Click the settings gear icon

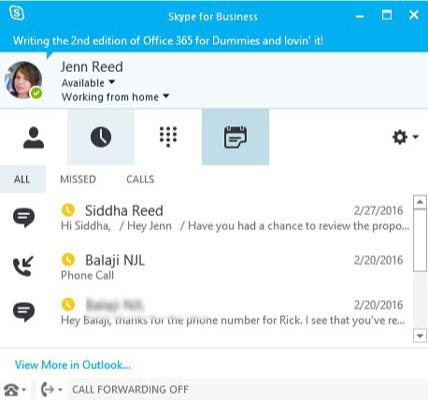coord(400,137)
